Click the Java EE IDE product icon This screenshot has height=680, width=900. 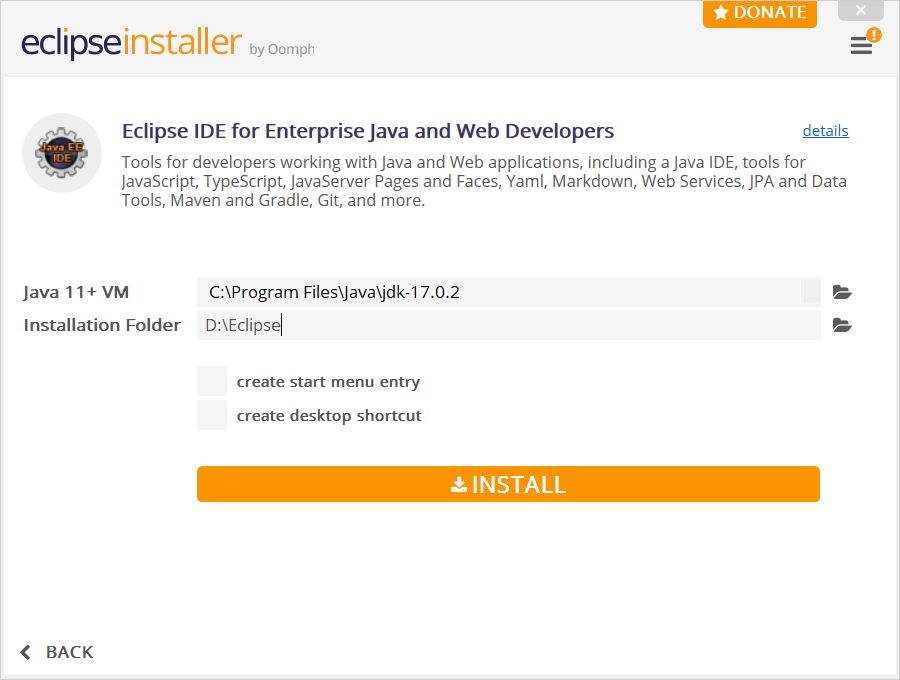(x=62, y=153)
